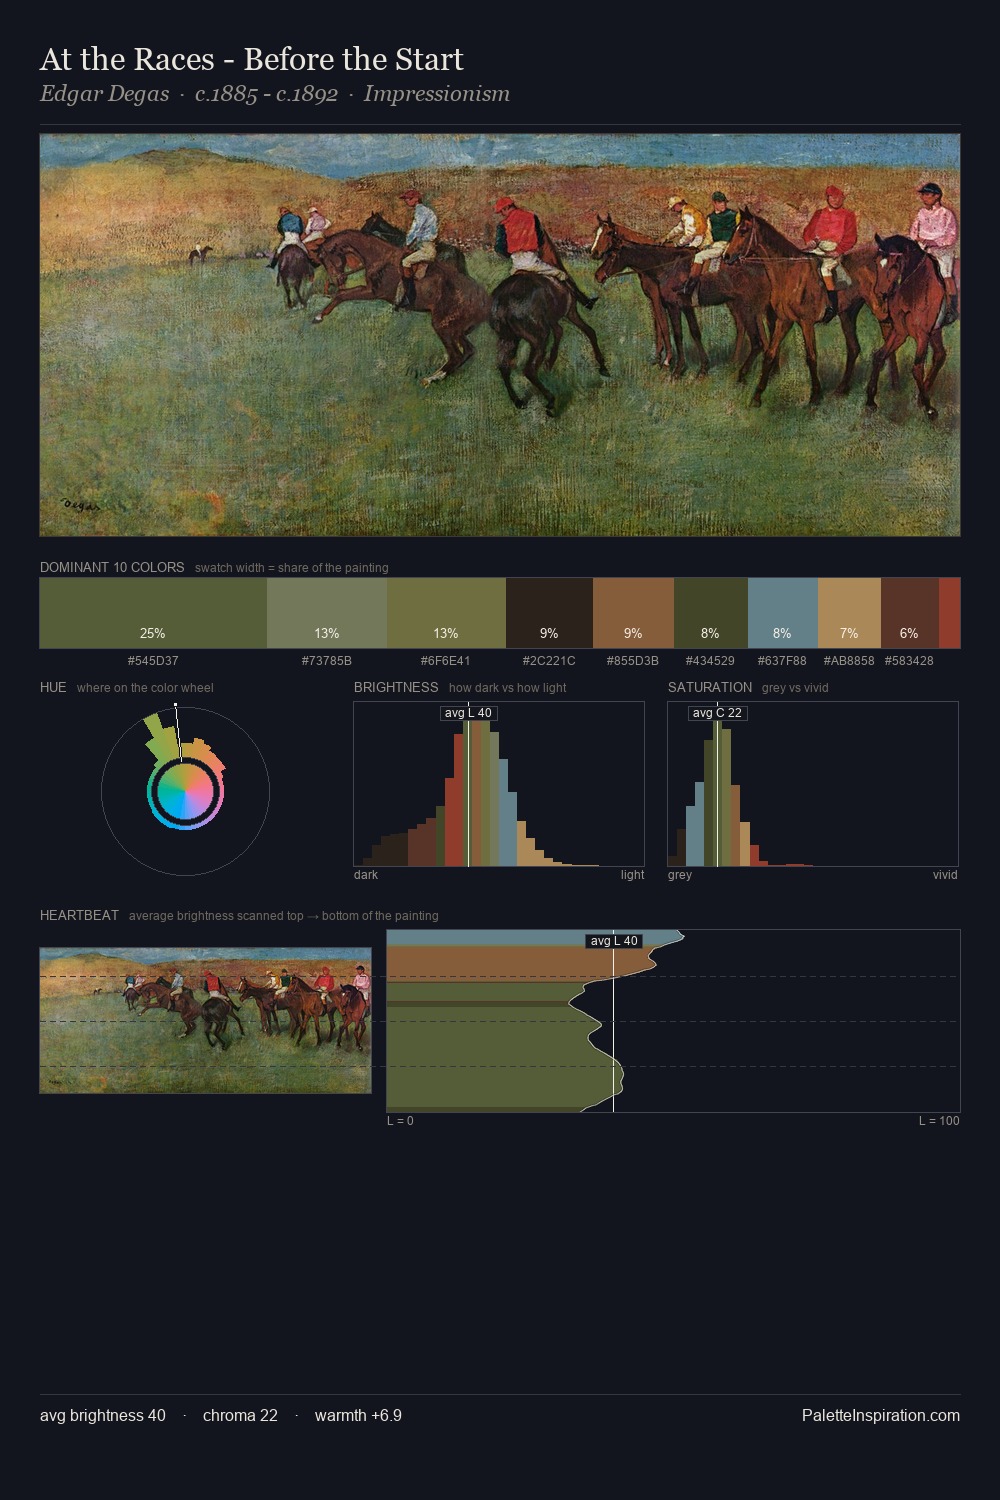Click 'swatch width = share of the painting' caption
This screenshot has height=1500, width=1000.
pyautogui.click(x=292, y=568)
